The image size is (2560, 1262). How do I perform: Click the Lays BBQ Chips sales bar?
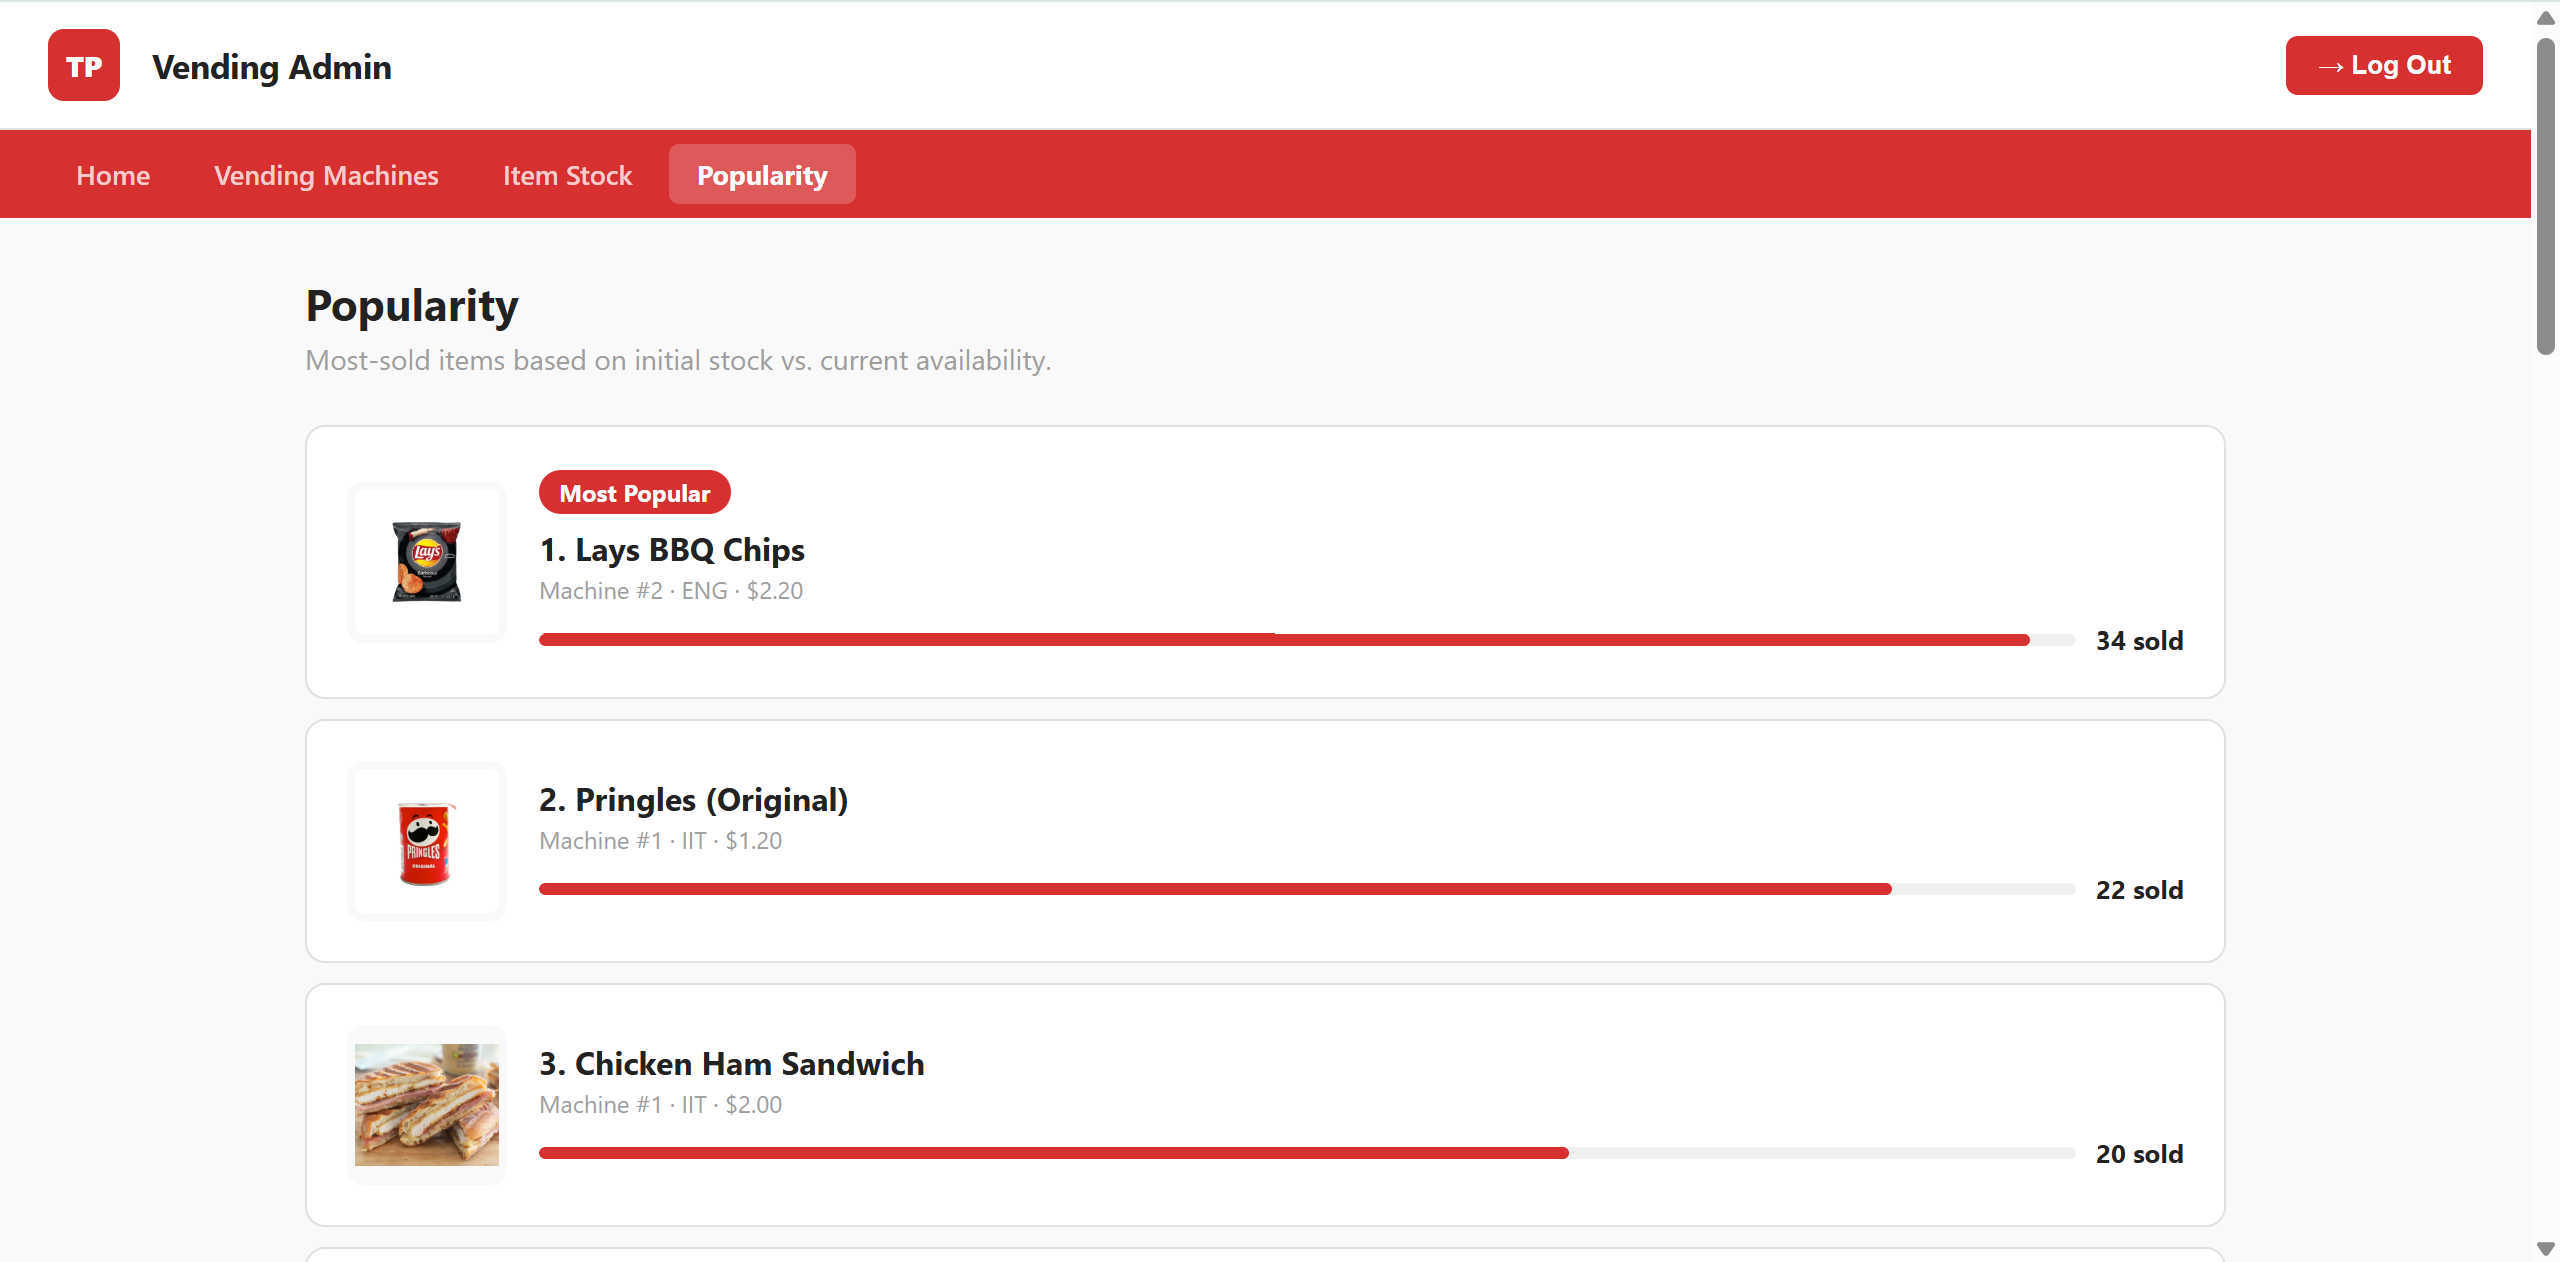(1307, 640)
